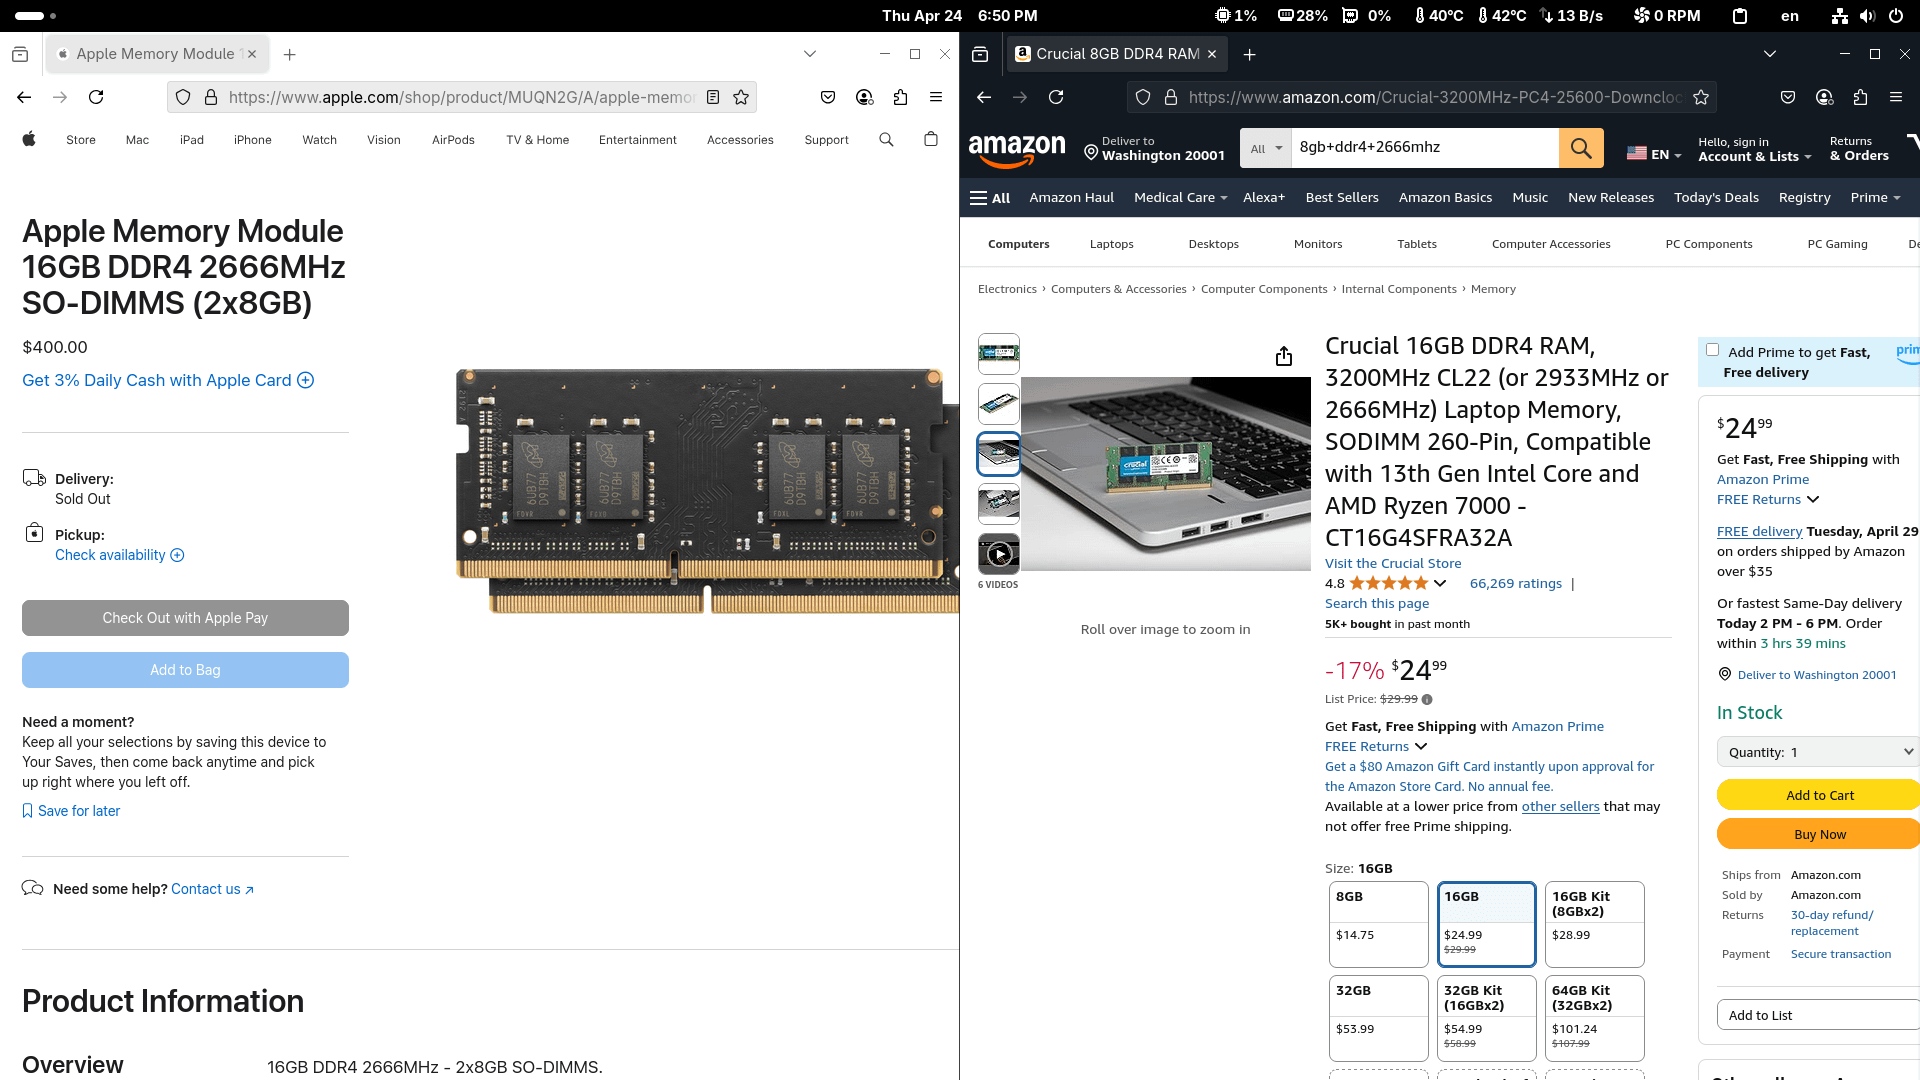Open extensions in Apple browser window

pos(900,97)
